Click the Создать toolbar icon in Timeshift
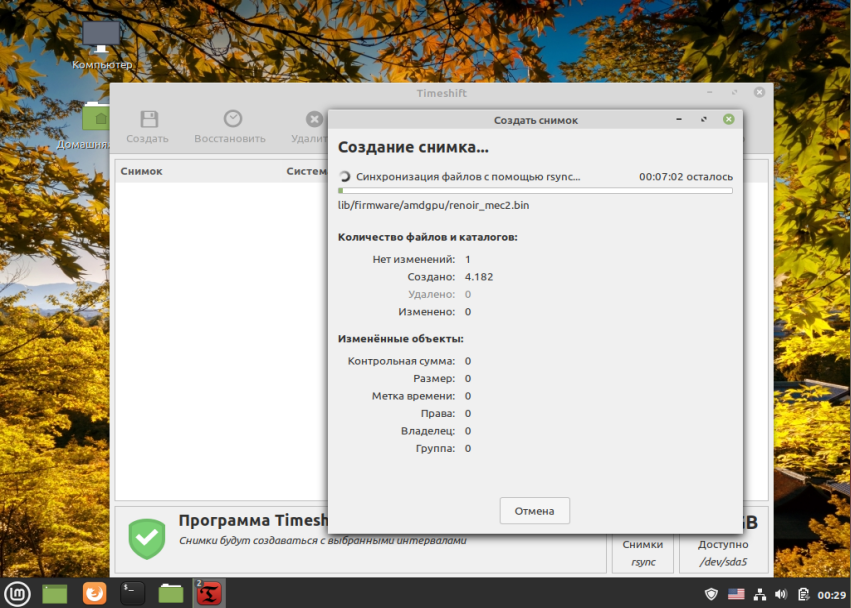 tap(149, 119)
